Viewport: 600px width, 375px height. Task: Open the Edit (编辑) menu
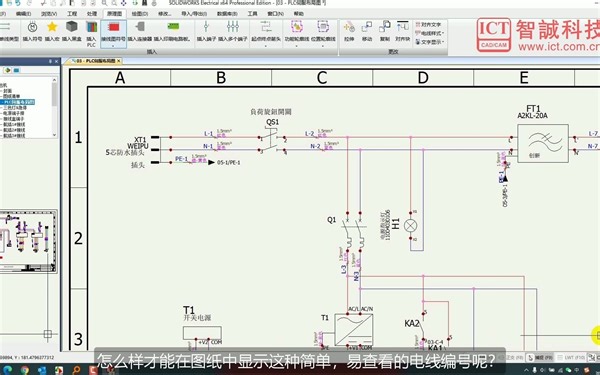23,13
